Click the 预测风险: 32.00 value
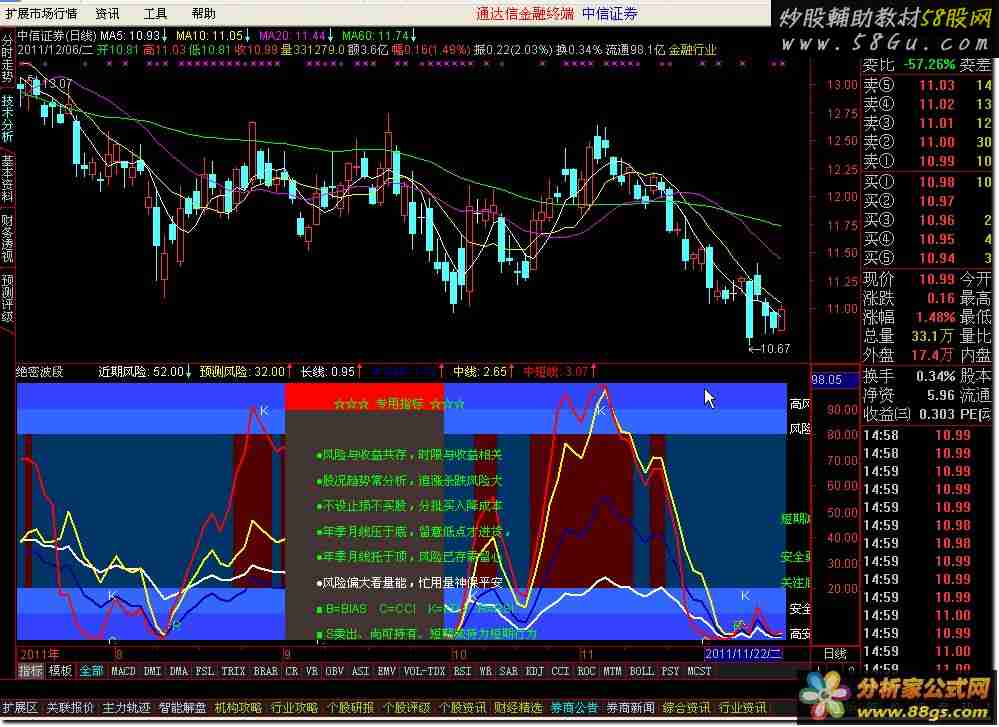Screen dimensions: 999x727 (247, 371)
